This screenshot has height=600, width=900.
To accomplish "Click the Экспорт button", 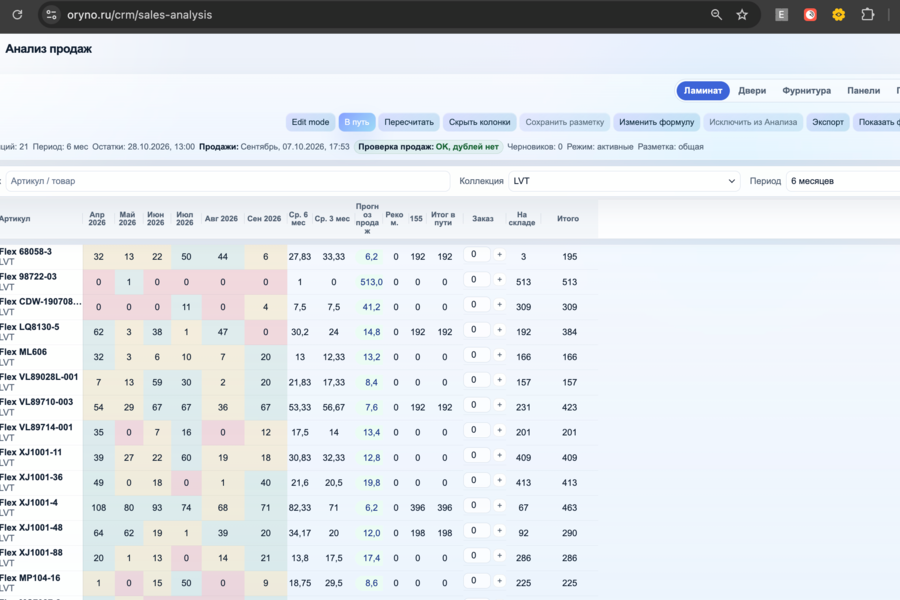I will (828, 122).
